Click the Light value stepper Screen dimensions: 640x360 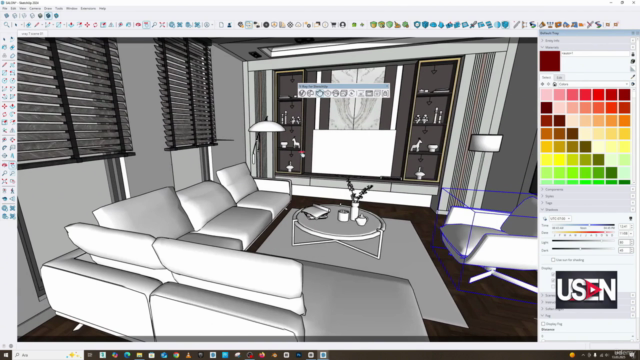click(631, 242)
